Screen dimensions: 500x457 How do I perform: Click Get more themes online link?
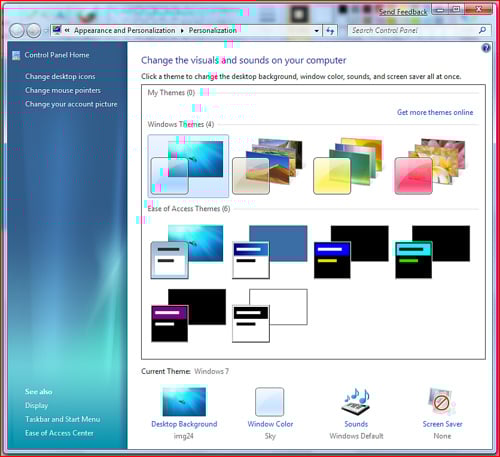click(435, 112)
